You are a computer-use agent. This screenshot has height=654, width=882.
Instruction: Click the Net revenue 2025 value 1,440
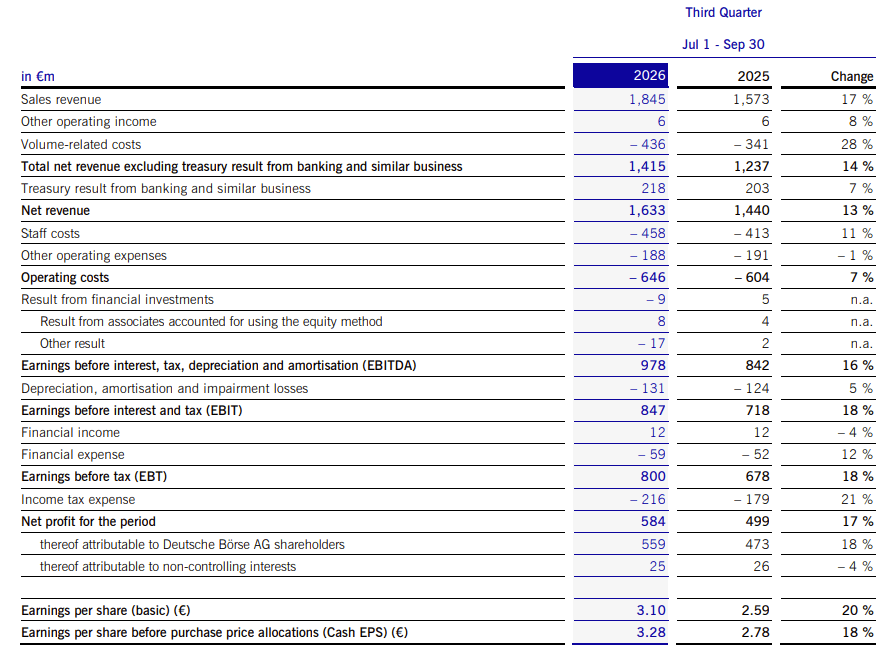pos(751,210)
